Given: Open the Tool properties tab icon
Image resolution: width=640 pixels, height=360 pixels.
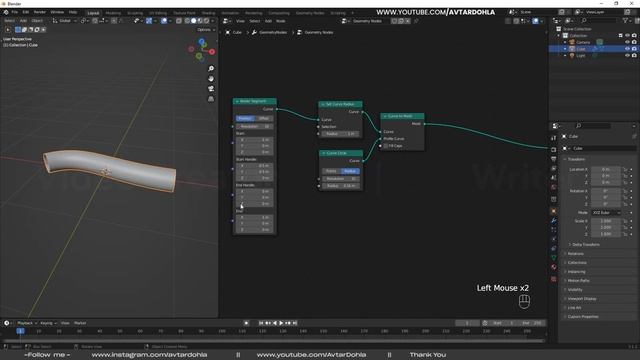Looking at the screenshot, I should coord(553,138).
